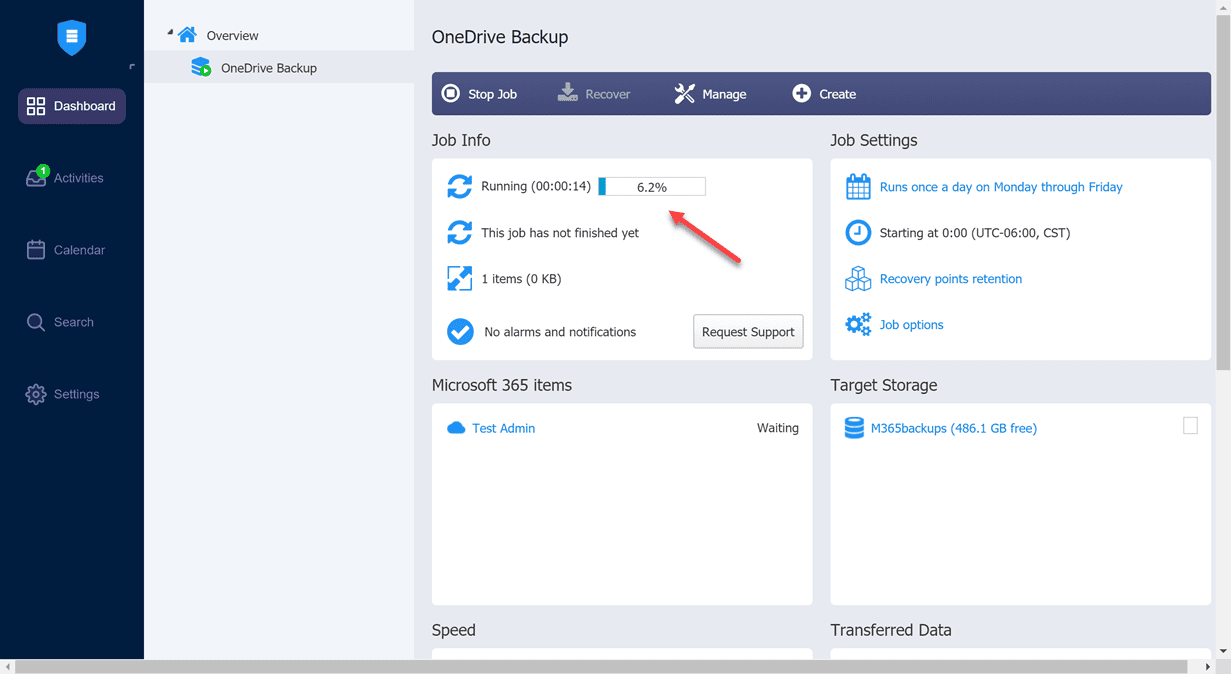Image resolution: width=1231 pixels, height=674 pixels.
Task: Open the Job options link
Action: click(x=911, y=325)
